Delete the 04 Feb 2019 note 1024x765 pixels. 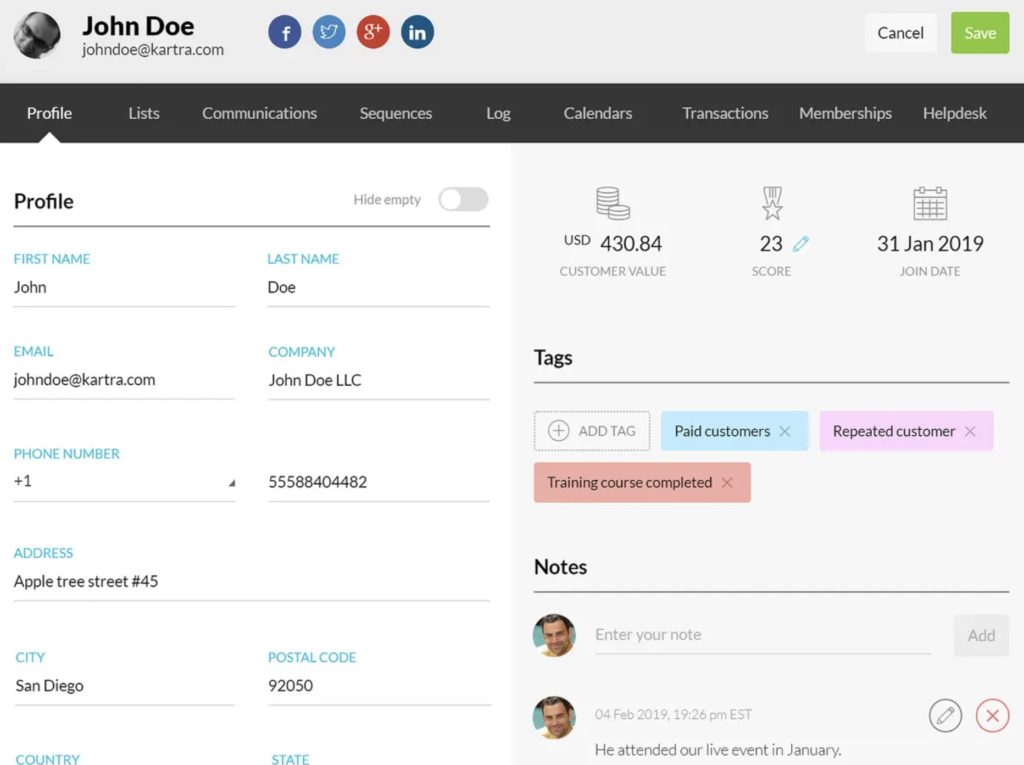pos(993,715)
